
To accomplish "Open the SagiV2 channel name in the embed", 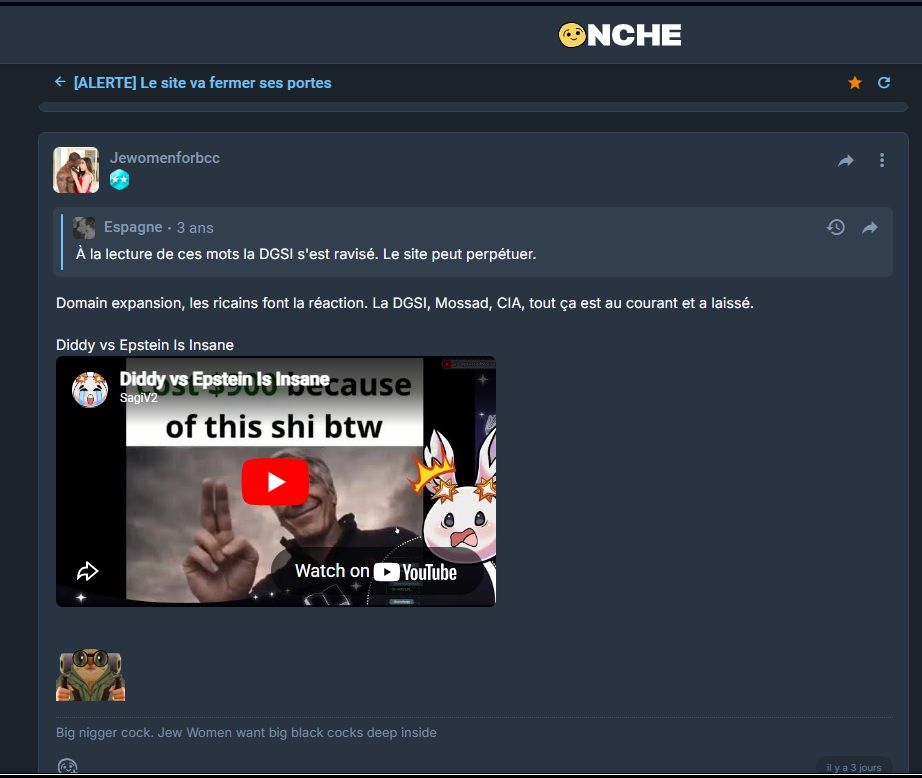I will [139, 398].
